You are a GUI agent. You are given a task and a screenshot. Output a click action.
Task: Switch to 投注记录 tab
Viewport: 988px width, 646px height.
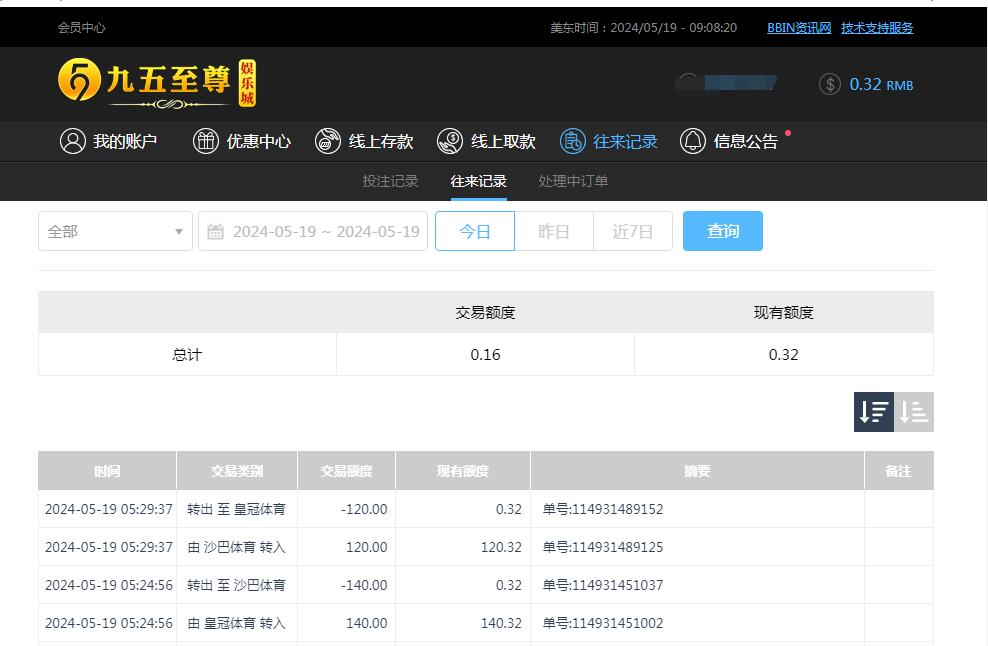click(x=391, y=181)
